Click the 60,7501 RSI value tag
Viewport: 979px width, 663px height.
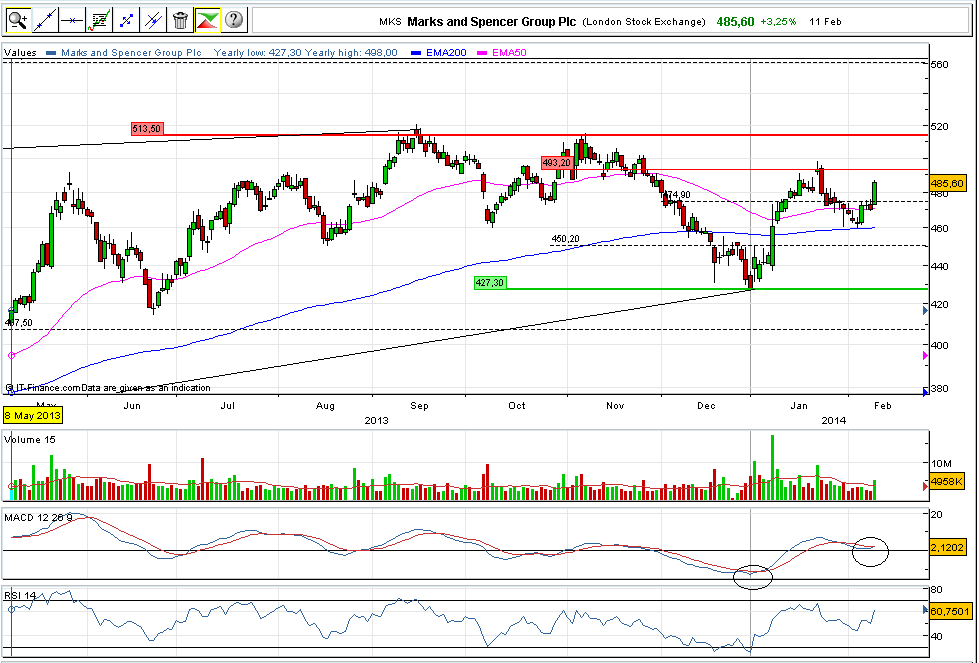click(x=950, y=612)
